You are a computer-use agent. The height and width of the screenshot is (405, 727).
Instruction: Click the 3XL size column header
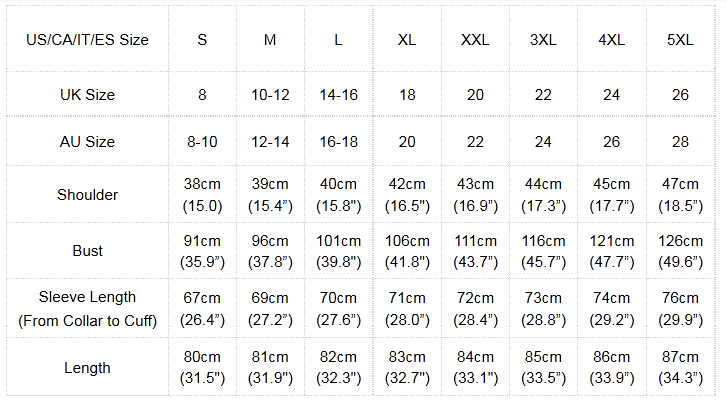coord(543,40)
